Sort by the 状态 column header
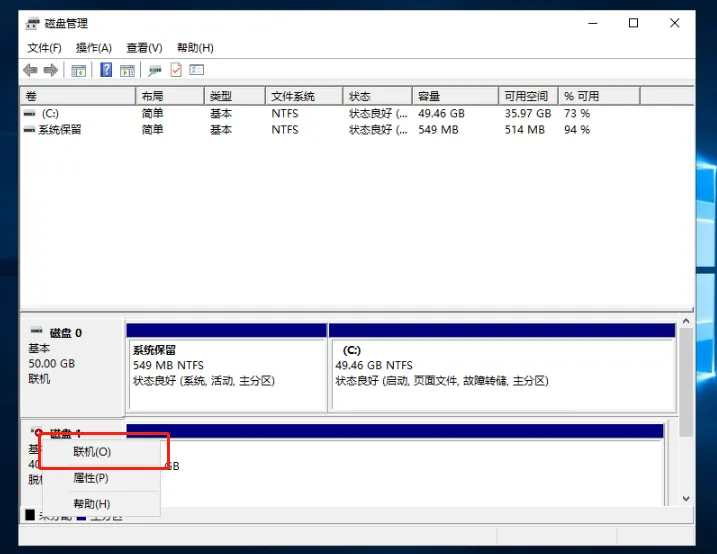This screenshot has width=717, height=554. [x=378, y=96]
